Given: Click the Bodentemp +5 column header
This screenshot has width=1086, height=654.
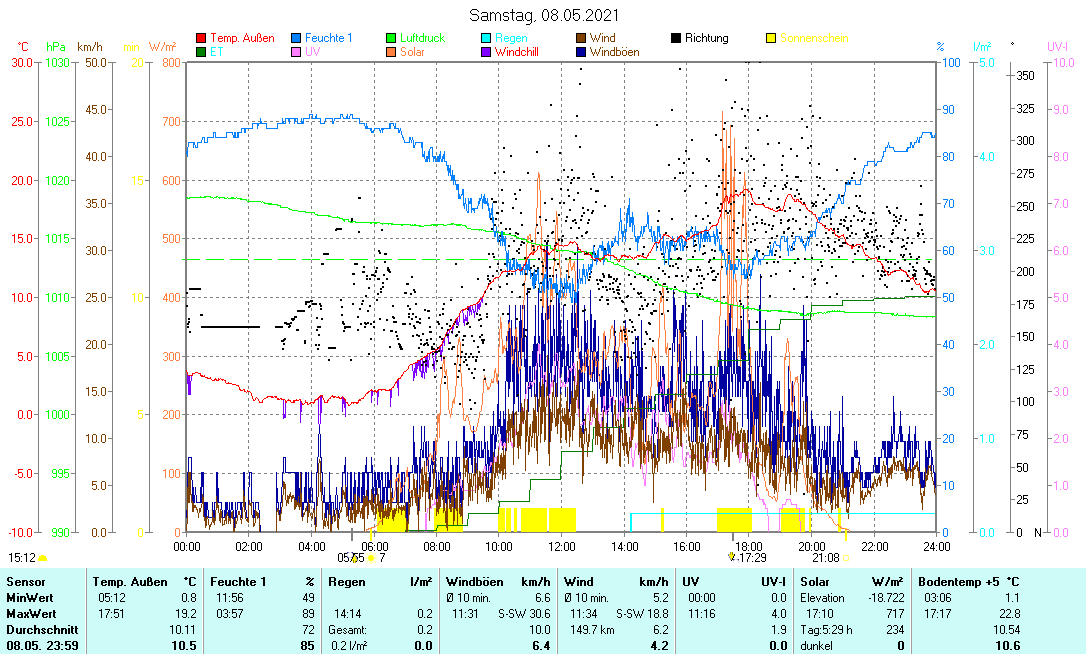Looking at the screenshot, I should [x=955, y=581].
